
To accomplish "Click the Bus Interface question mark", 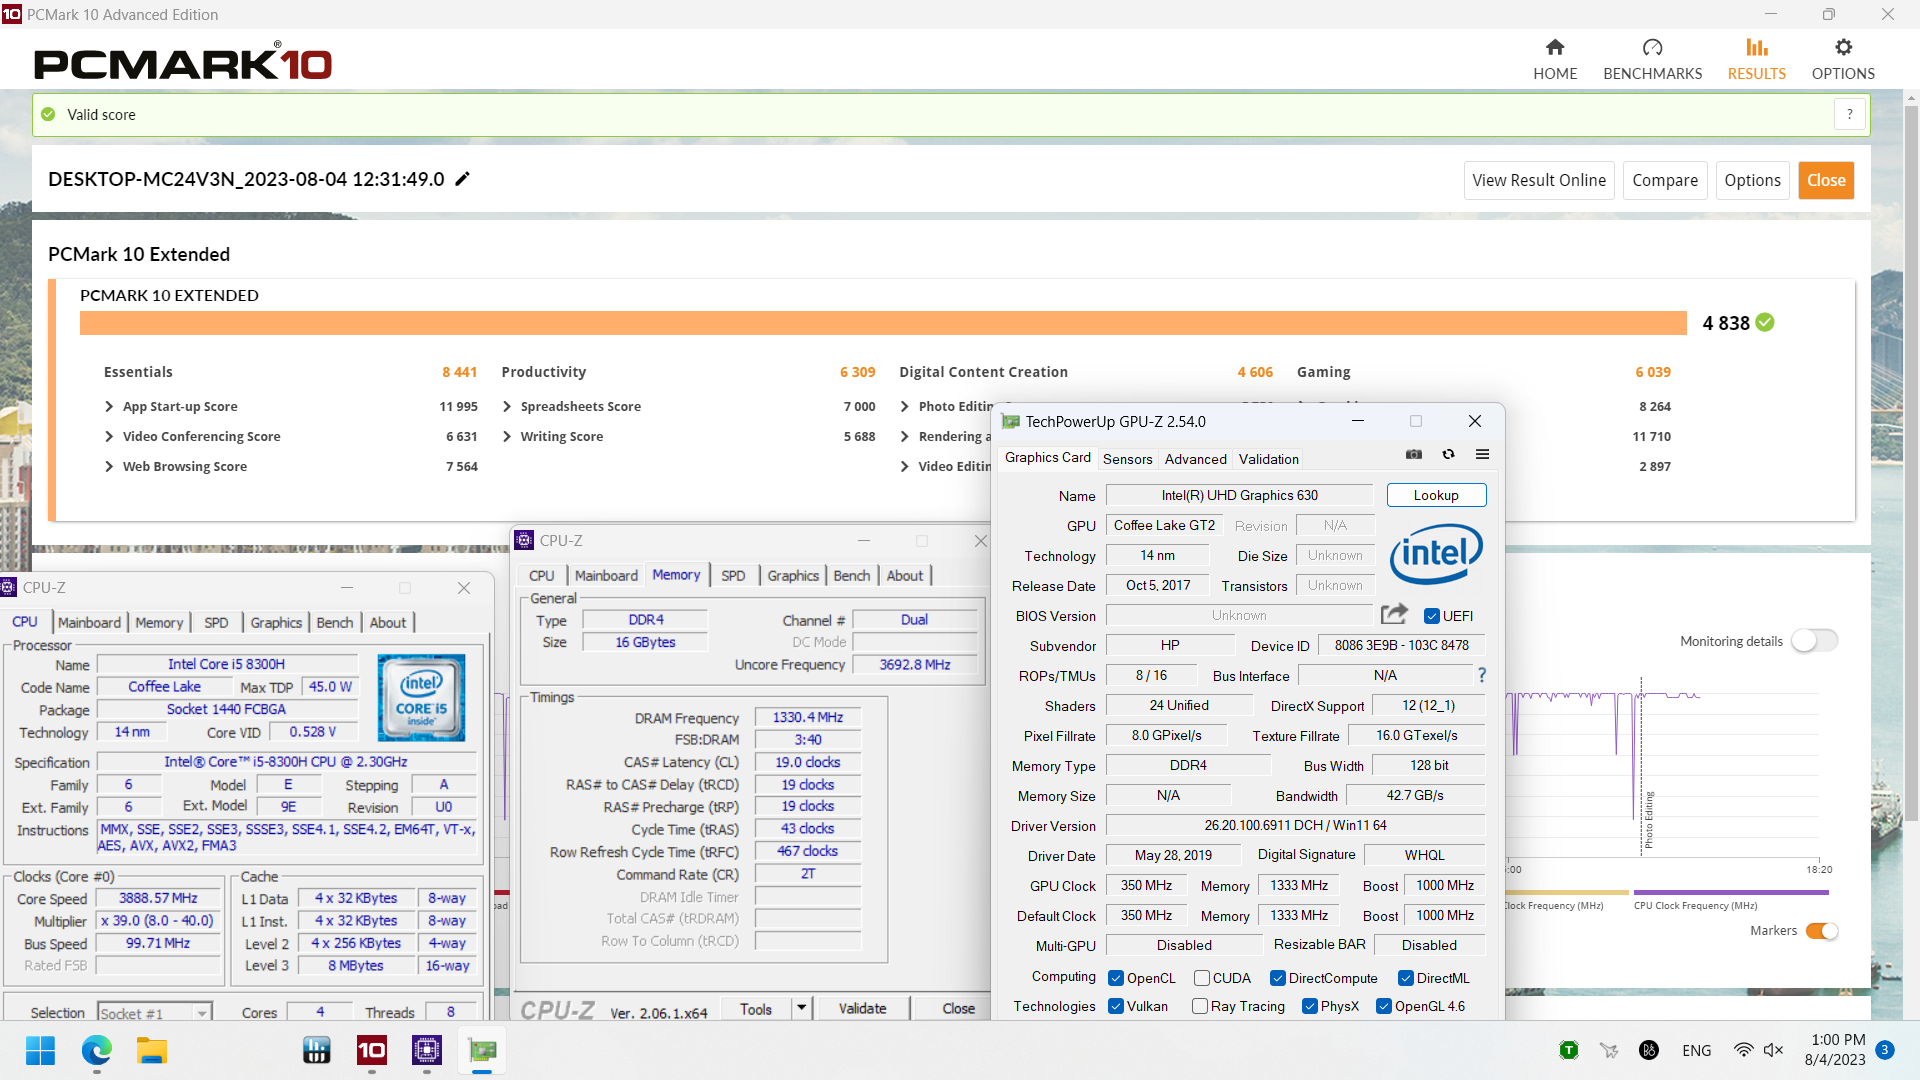I will point(1482,676).
